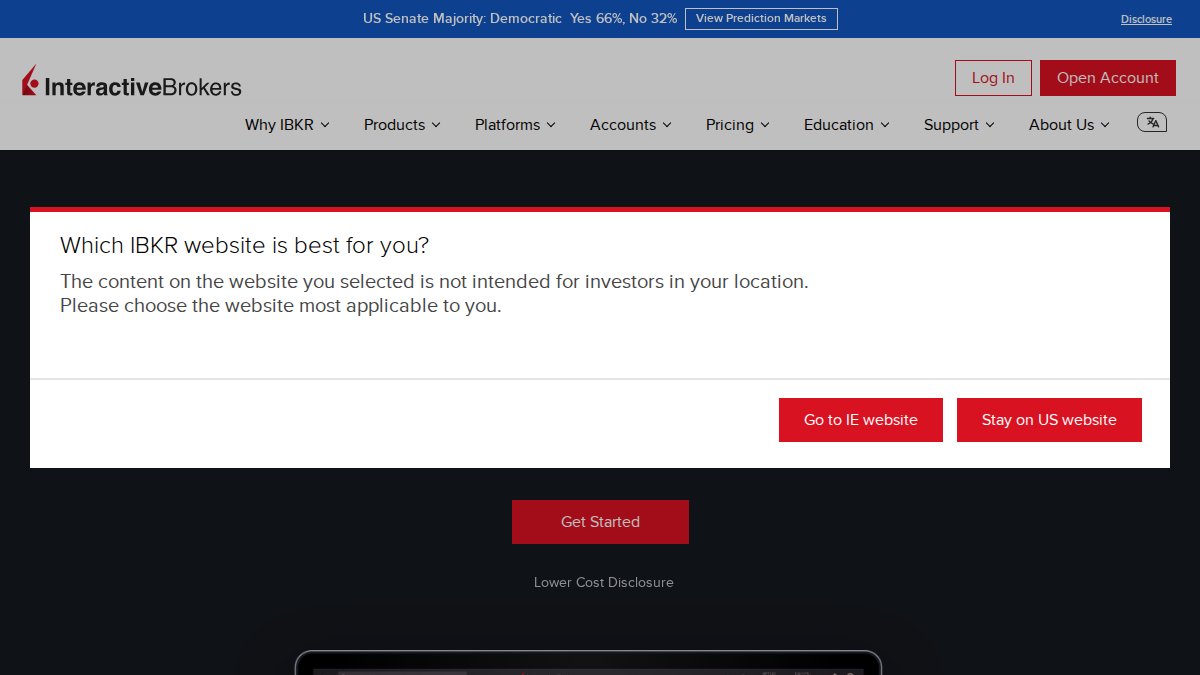Expand the Why IBKR menu
1200x675 pixels.
[287, 125]
